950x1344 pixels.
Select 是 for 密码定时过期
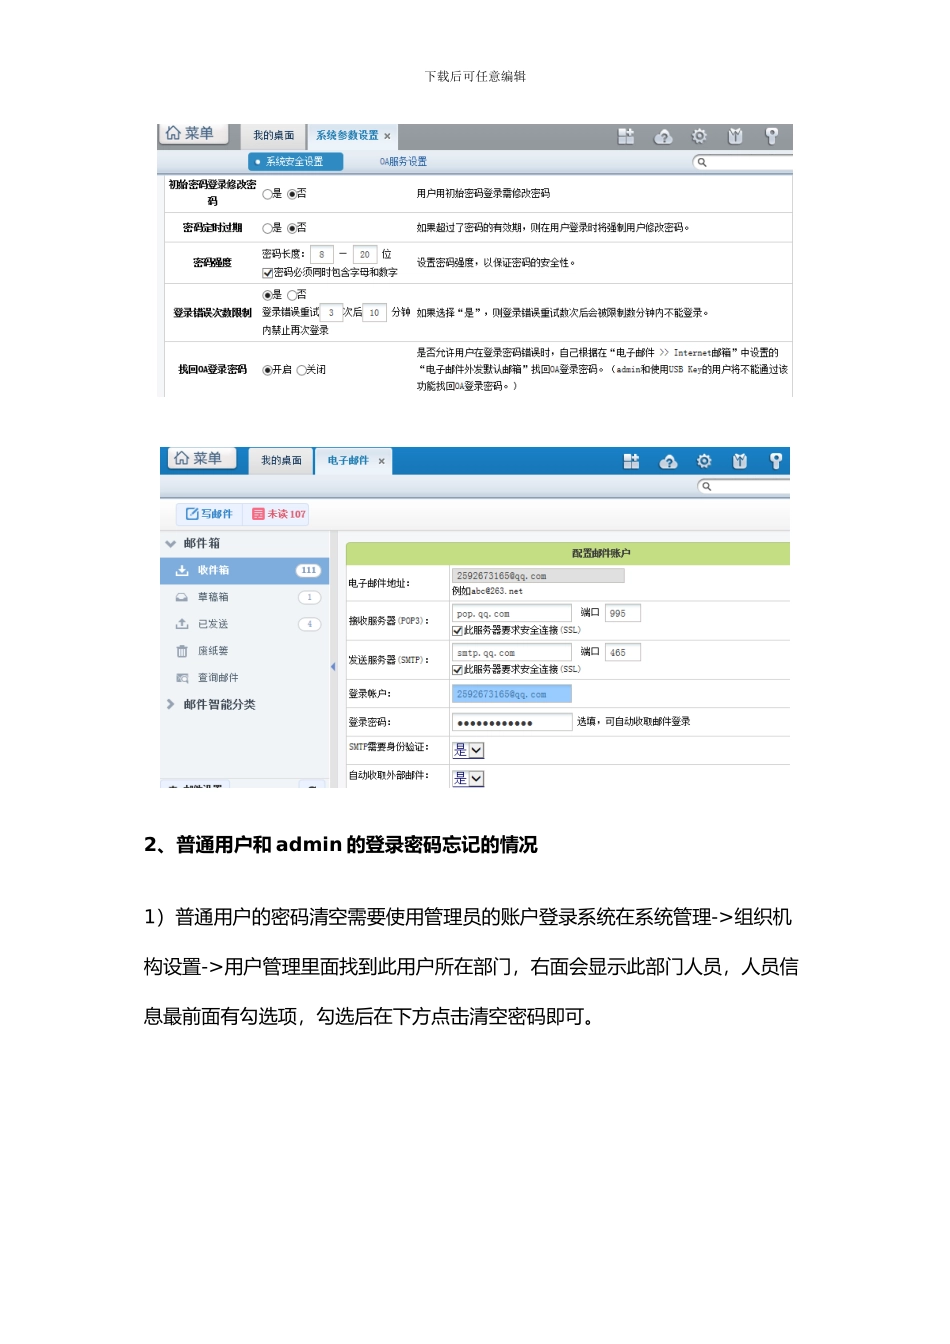(x=267, y=228)
